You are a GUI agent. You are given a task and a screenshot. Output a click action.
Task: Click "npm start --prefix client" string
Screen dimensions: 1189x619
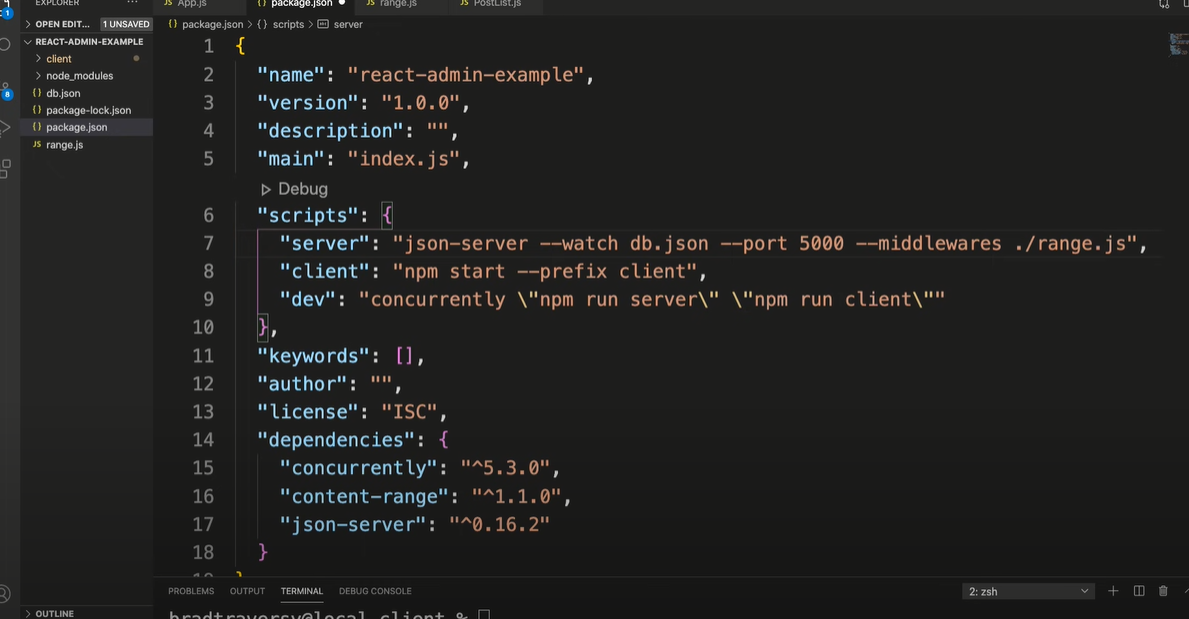tap(544, 272)
